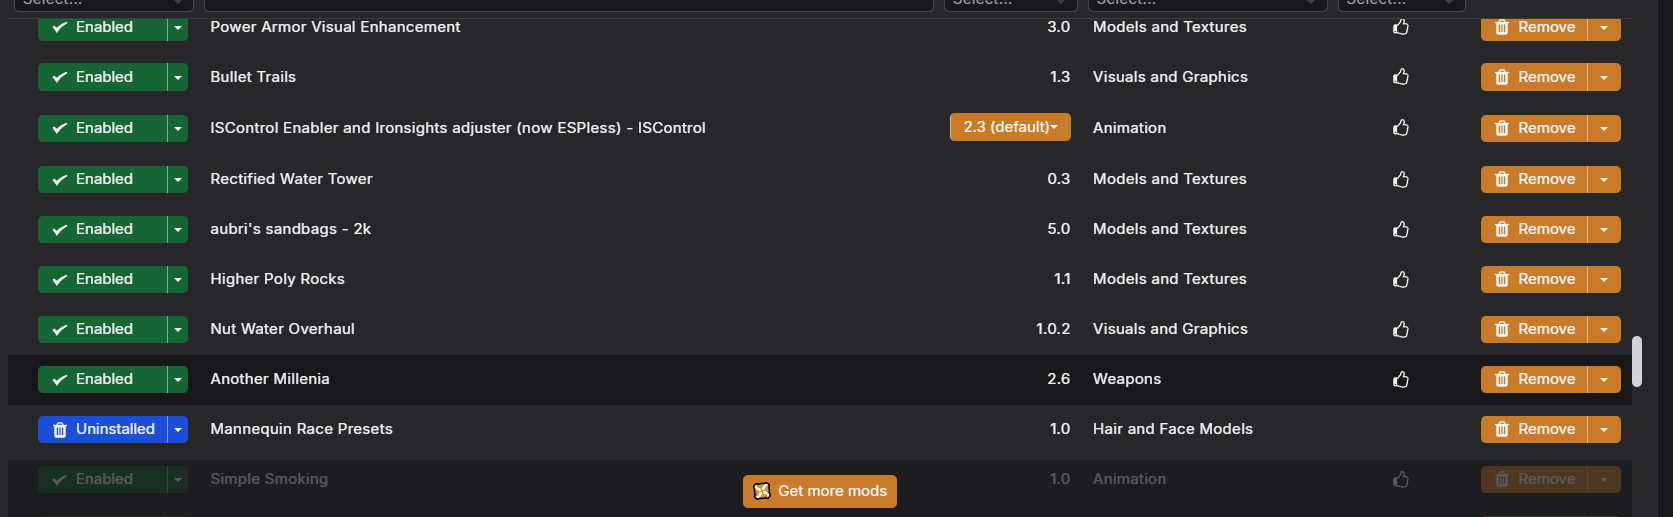The image size is (1673, 517).
Task: Expand status arrow next to Mannequin Race Presets
Action: tap(178, 429)
